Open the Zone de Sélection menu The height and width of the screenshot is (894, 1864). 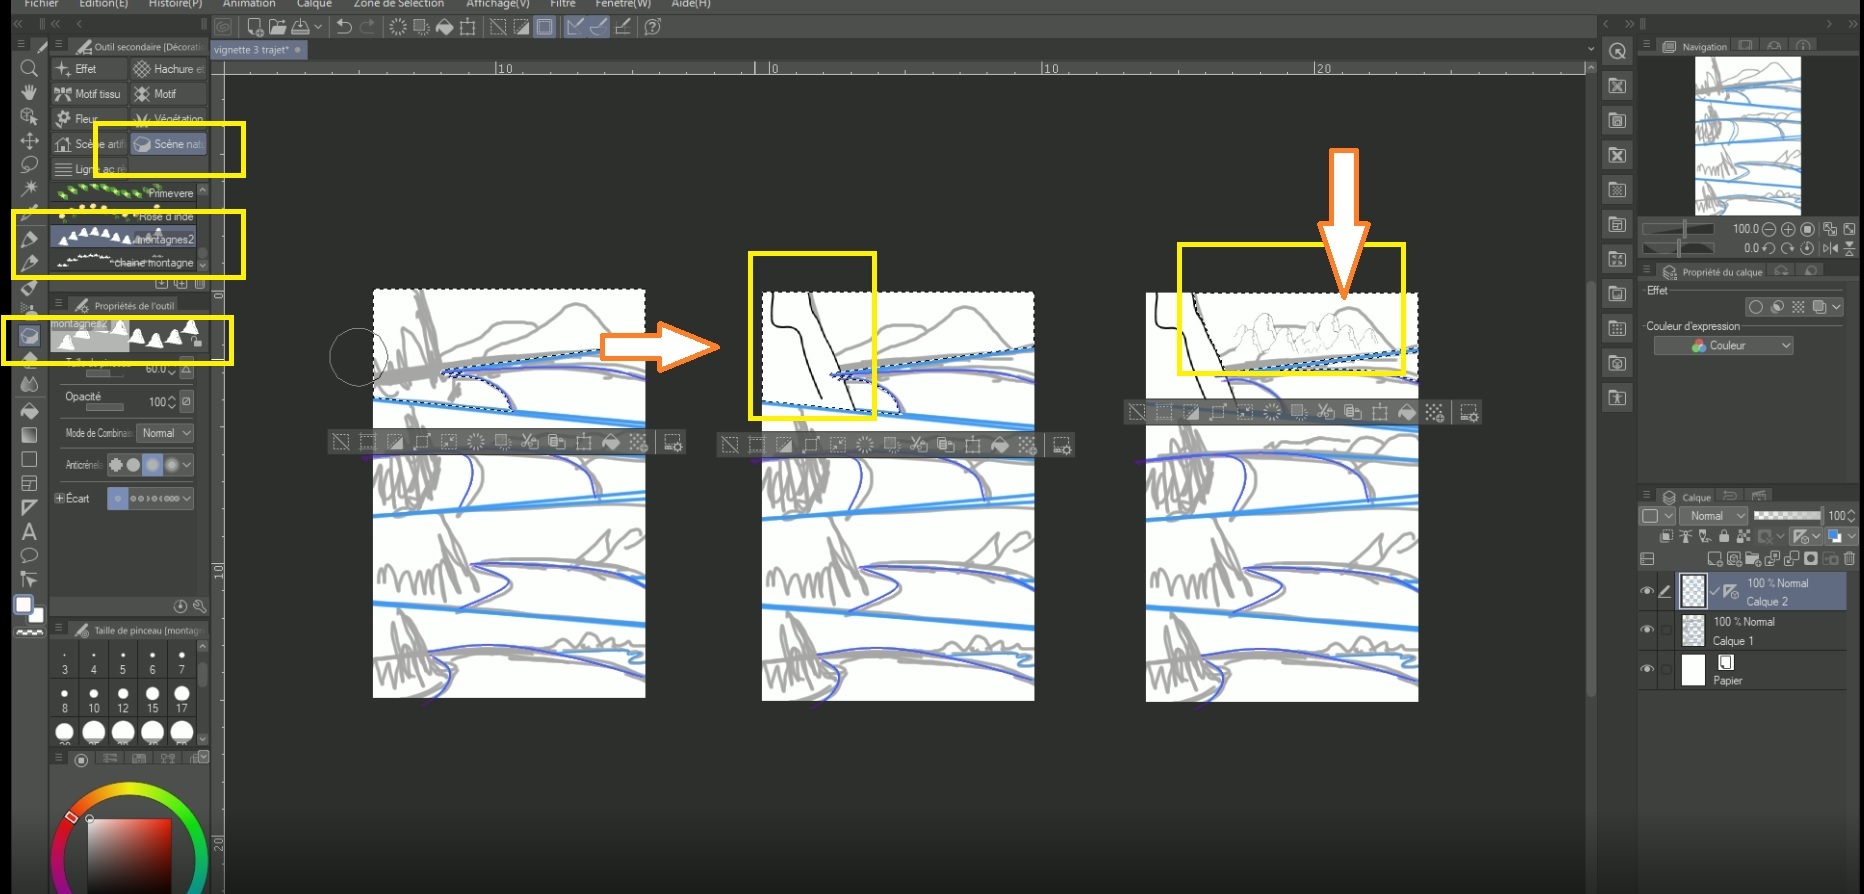398,4
